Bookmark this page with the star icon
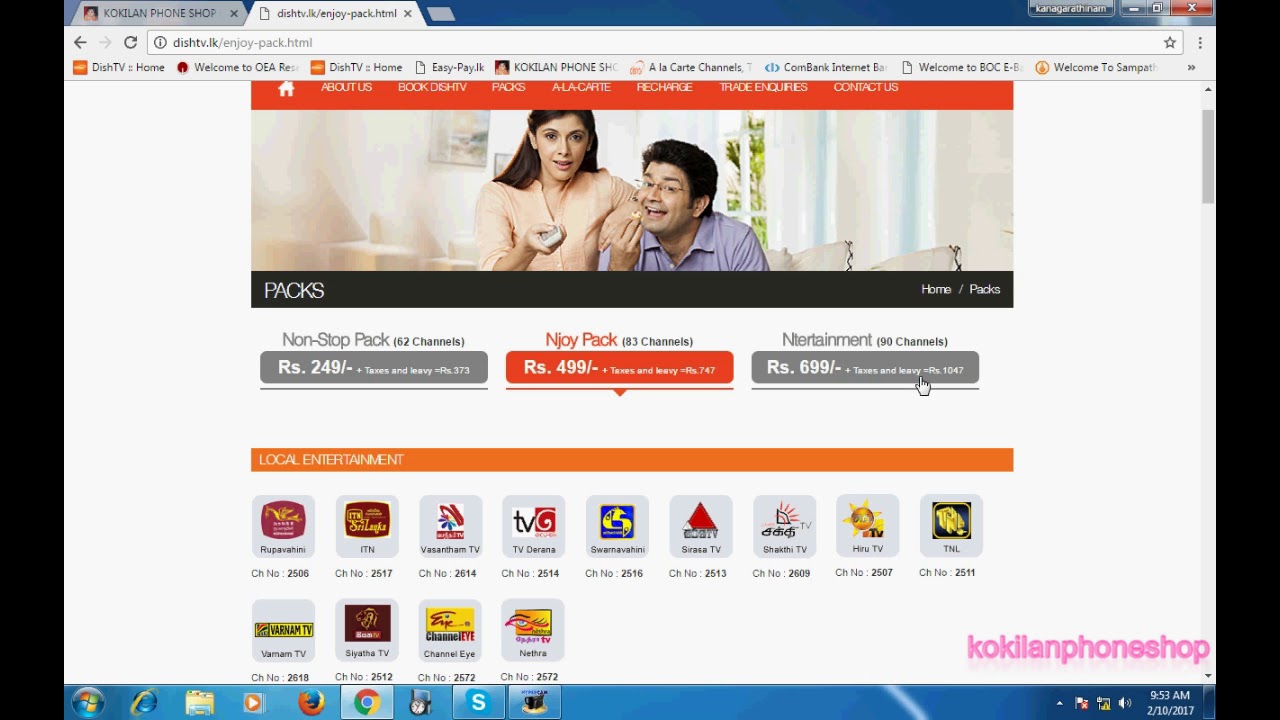Viewport: 1280px width, 720px height. point(1169,42)
